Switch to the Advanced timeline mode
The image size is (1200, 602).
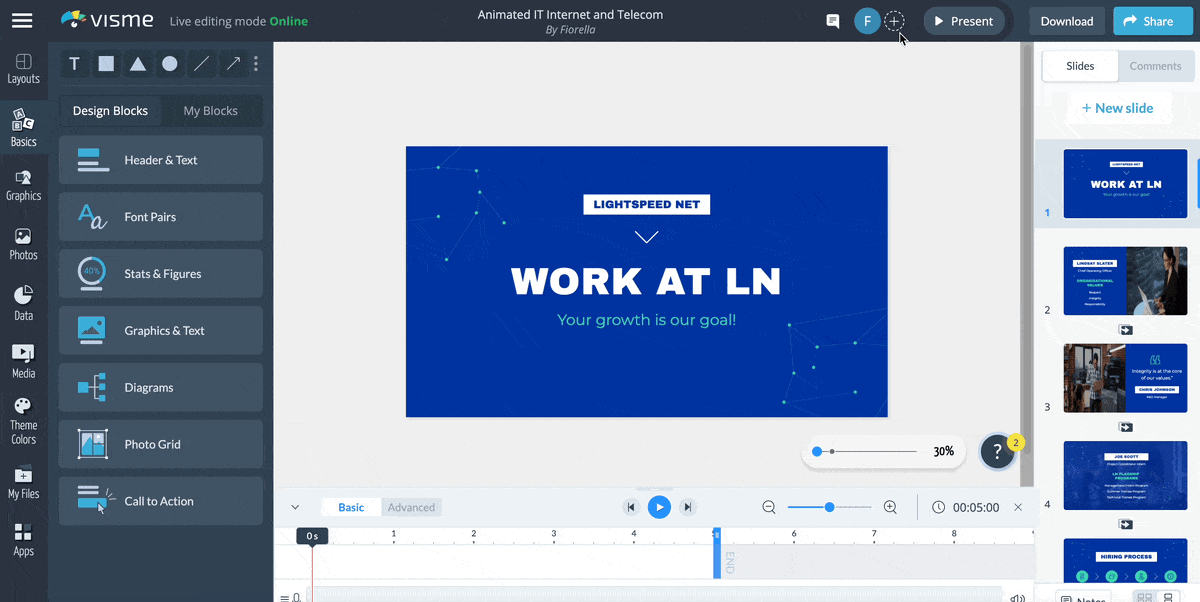tap(411, 507)
